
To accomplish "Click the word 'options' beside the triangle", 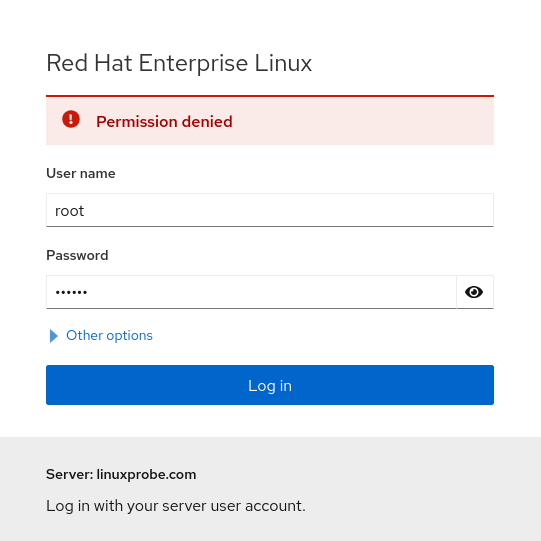I will click(129, 336).
